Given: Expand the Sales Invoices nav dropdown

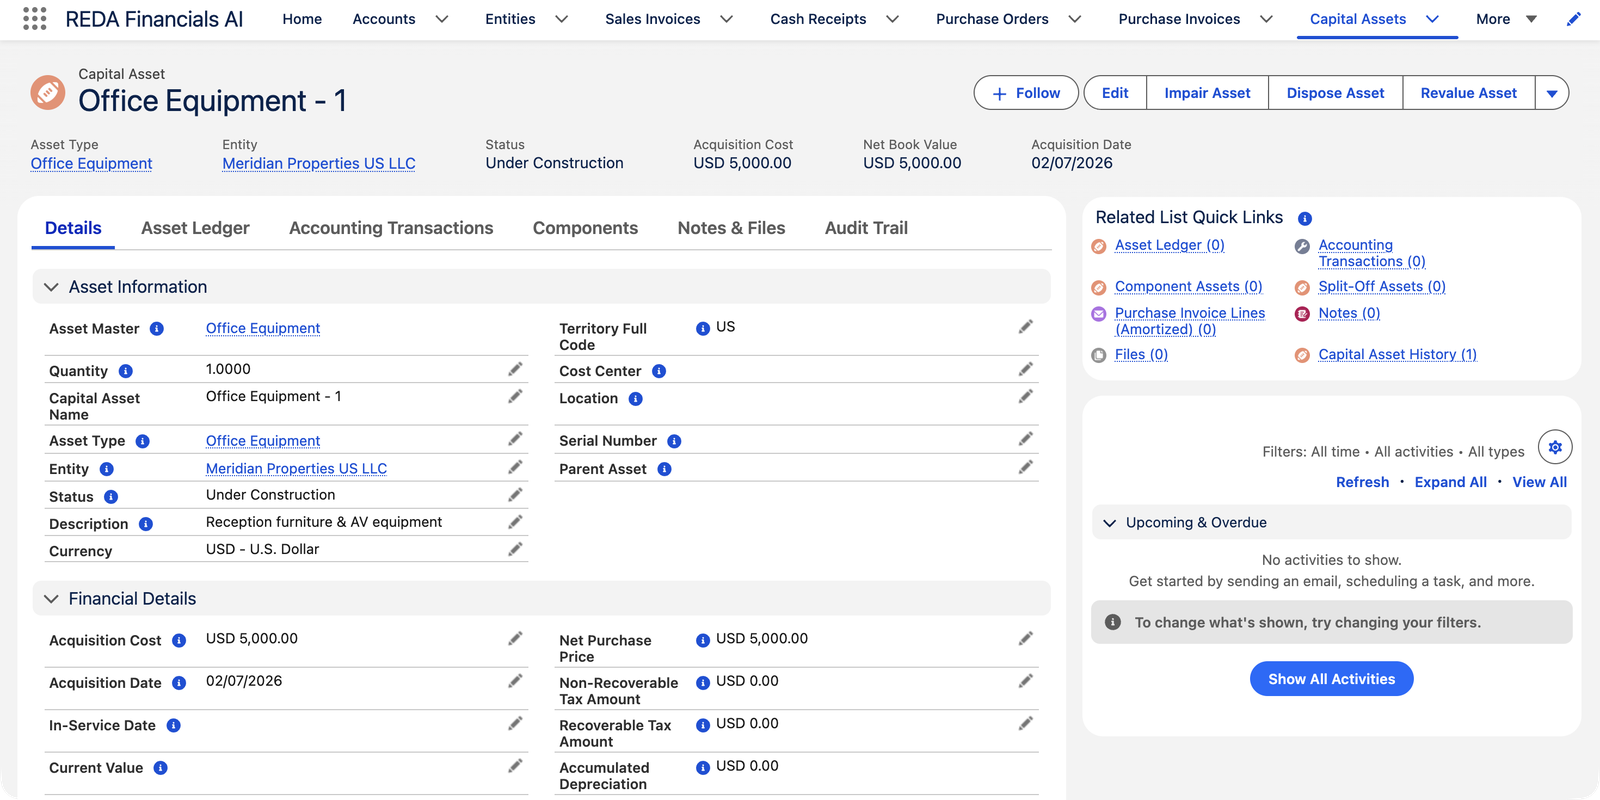Looking at the screenshot, I should tap(727, 19).
